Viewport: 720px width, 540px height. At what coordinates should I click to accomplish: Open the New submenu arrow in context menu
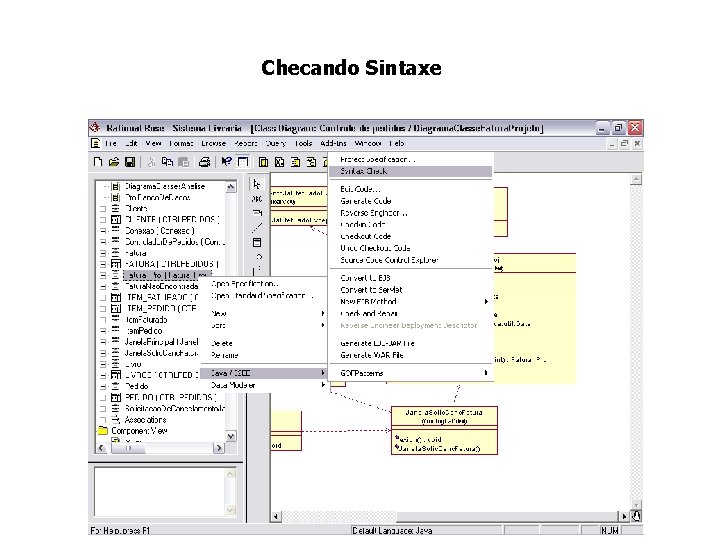click(x=323, y=314)
